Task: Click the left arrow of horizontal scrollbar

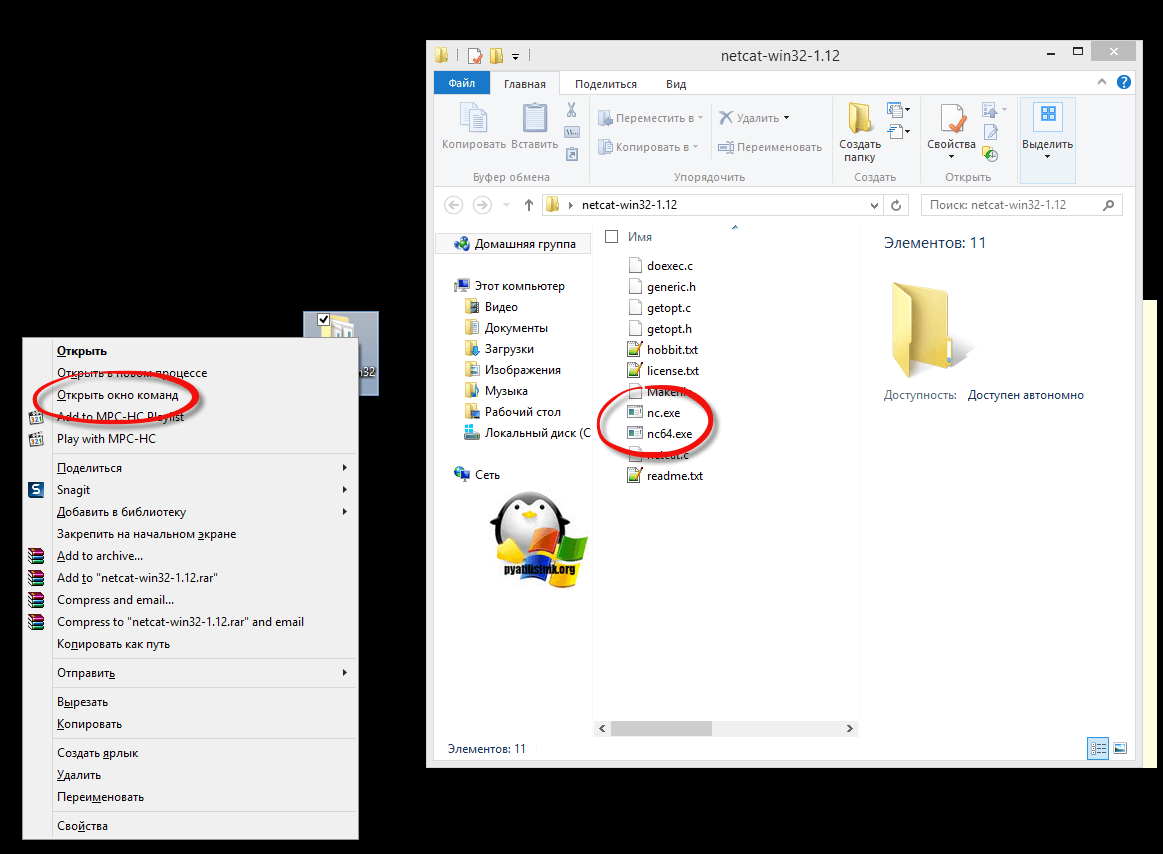Action: click(602, 729)
